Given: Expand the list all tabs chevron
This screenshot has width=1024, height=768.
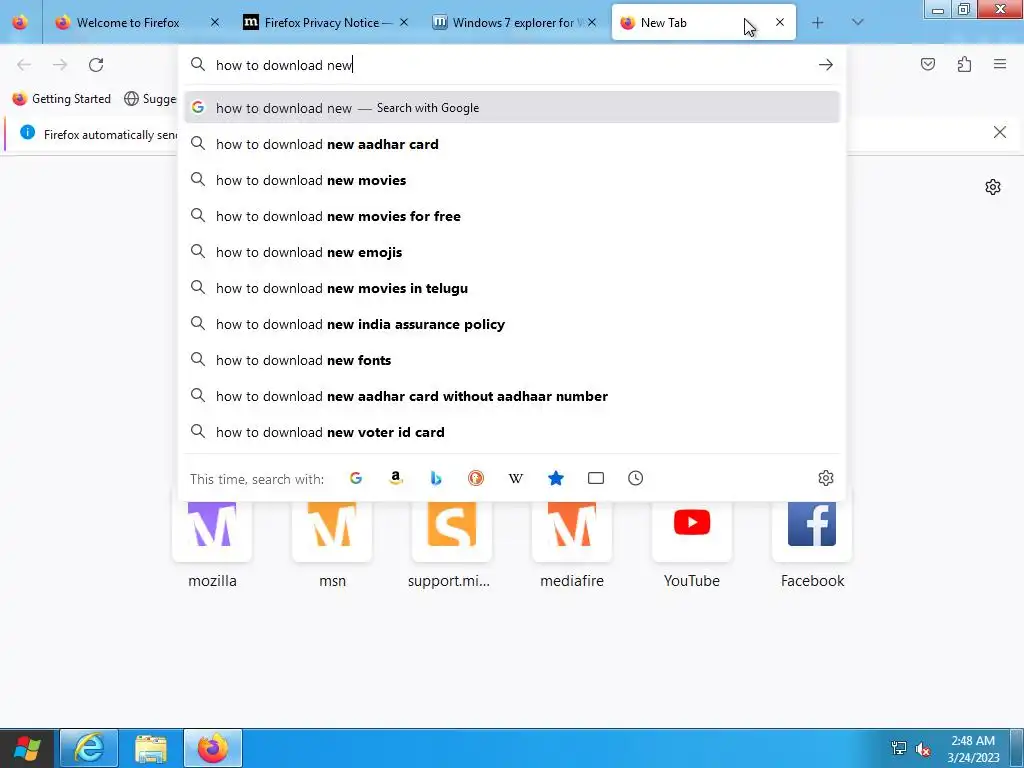Looking at the screenshot, I should pos(857,22).
